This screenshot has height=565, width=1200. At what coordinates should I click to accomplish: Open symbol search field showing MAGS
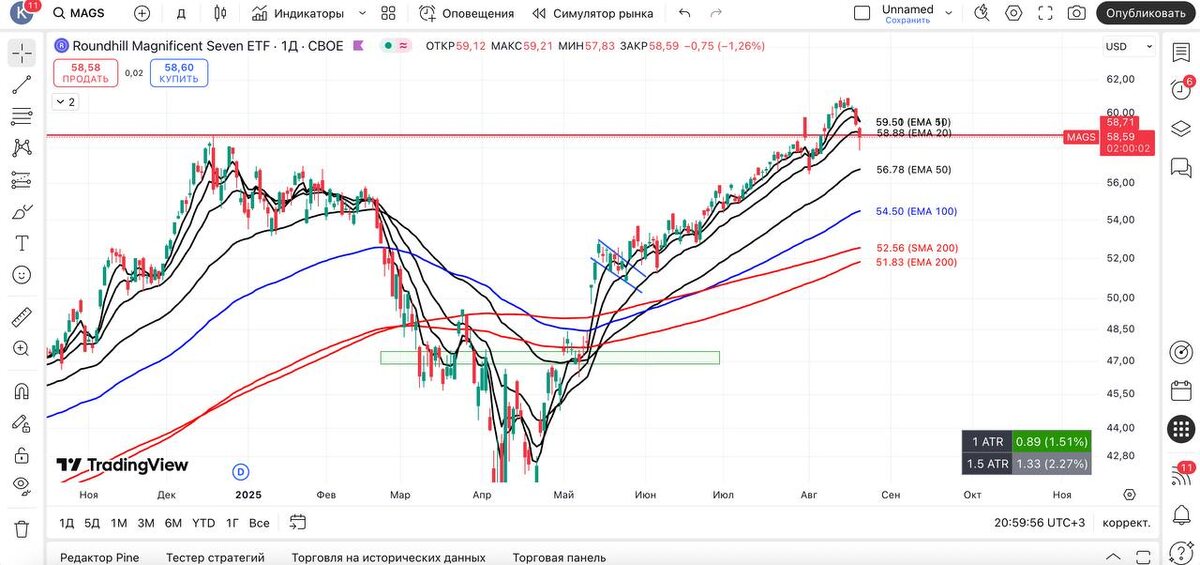click(79, 13)
